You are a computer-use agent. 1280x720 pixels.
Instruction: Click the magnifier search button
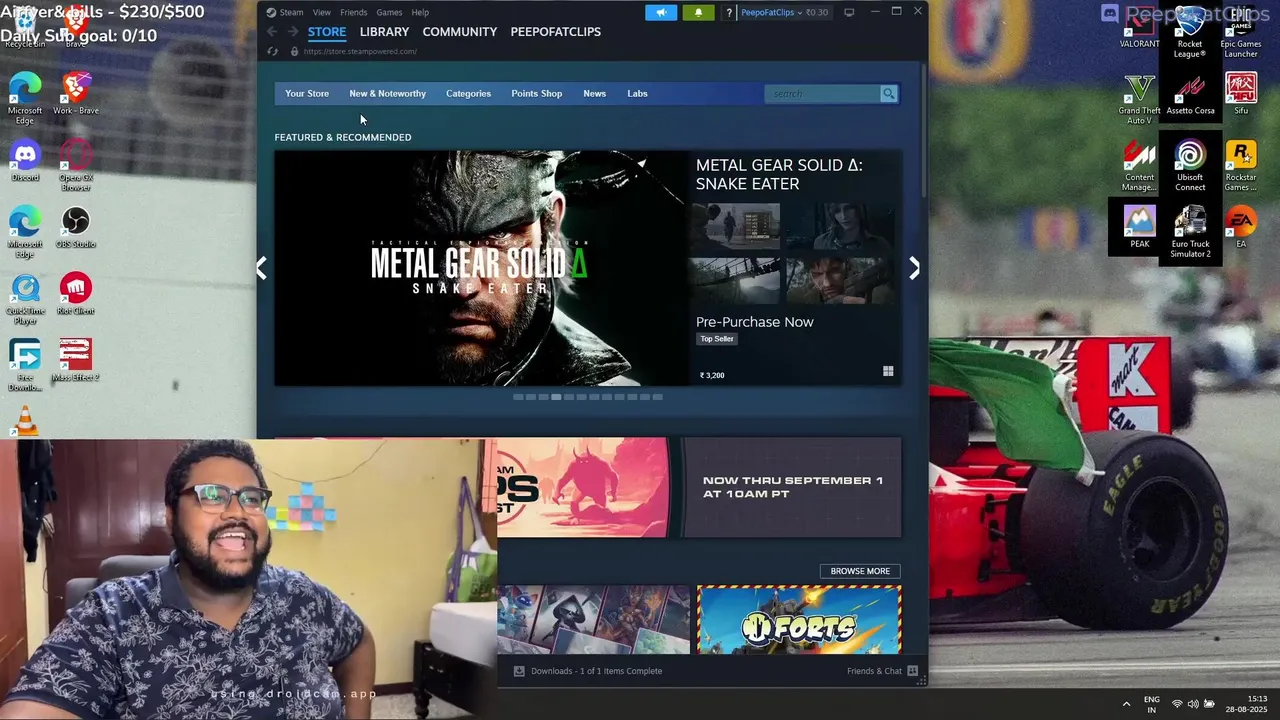(x=888, y=94)
